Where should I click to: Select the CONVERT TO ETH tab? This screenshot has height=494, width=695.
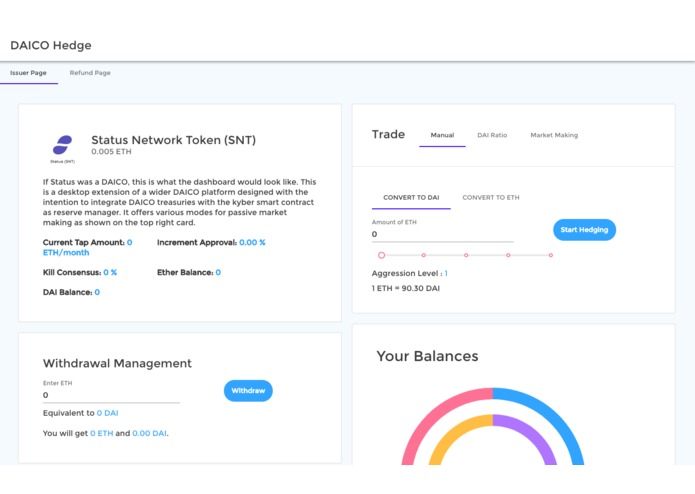coord(491,198)
